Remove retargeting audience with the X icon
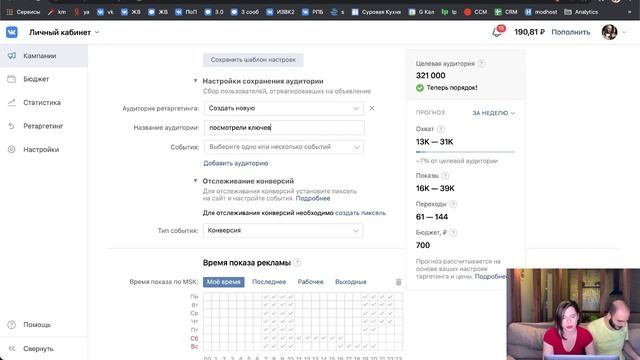The height and width of the screenshot is (360, 640). click(x=372, y=108)
